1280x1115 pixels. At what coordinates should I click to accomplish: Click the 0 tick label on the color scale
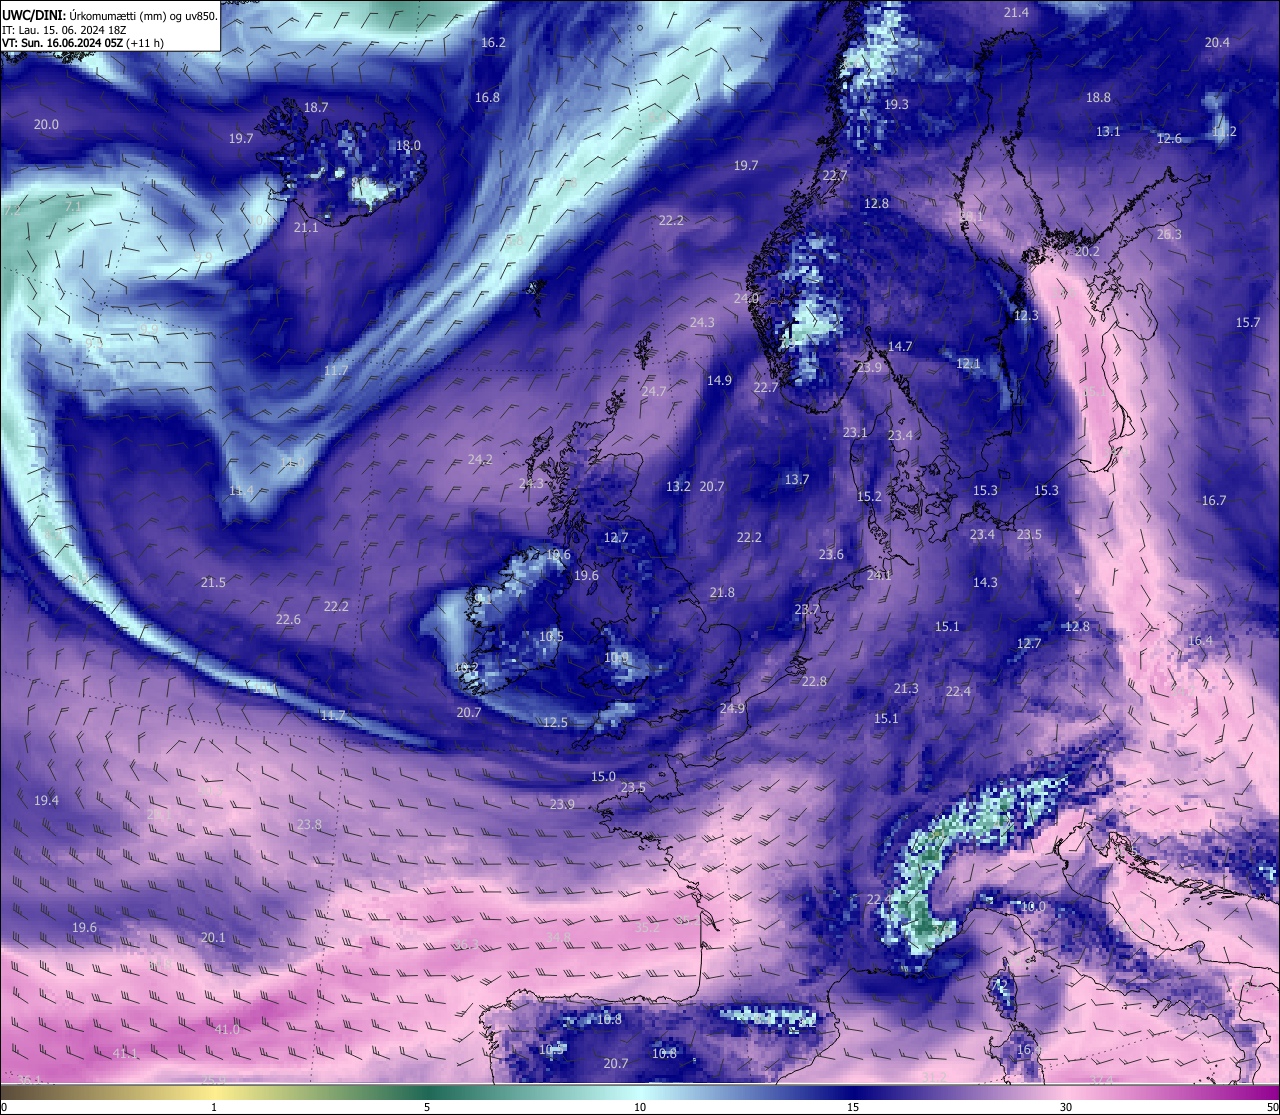coord(3,1107)
